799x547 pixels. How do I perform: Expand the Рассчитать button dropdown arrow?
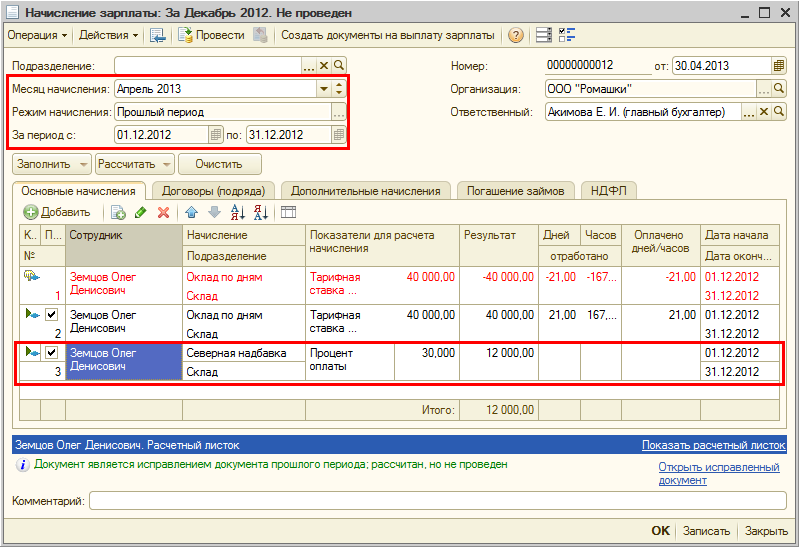166,164
